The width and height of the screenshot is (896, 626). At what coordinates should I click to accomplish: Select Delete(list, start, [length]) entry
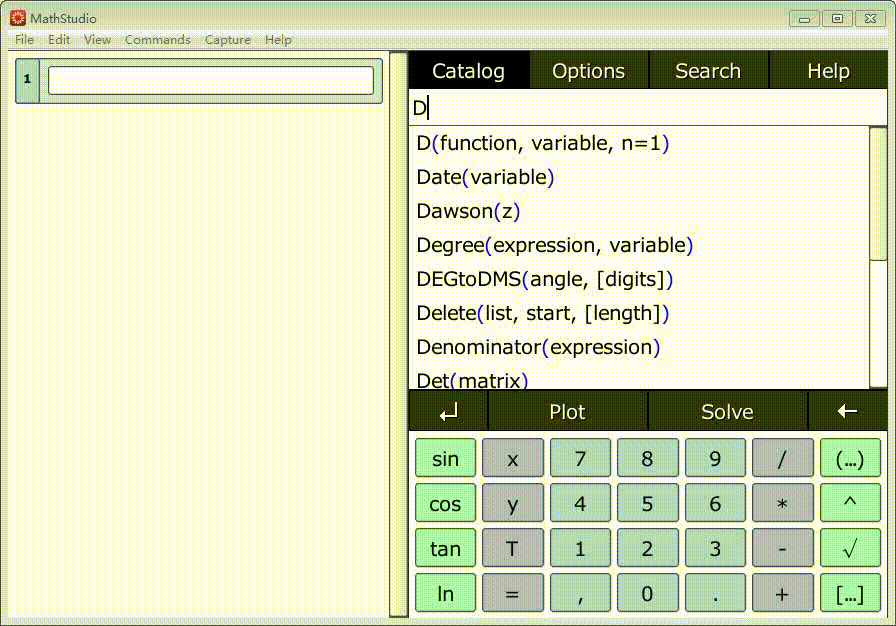(x=639, y=313)
